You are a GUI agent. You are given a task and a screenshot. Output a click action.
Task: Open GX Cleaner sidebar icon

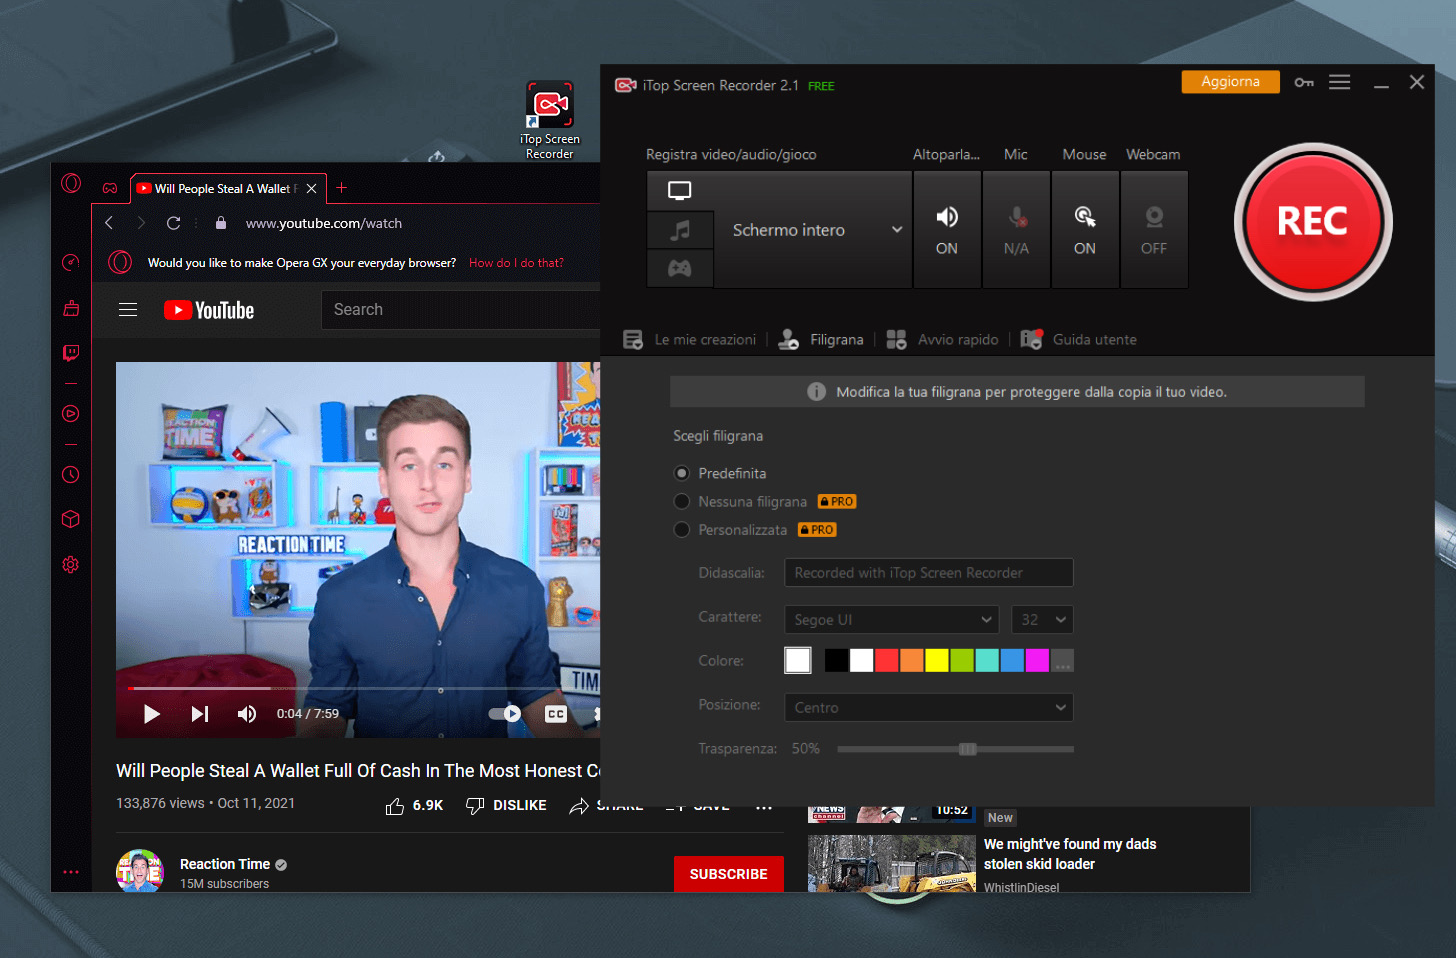(71, 308)
